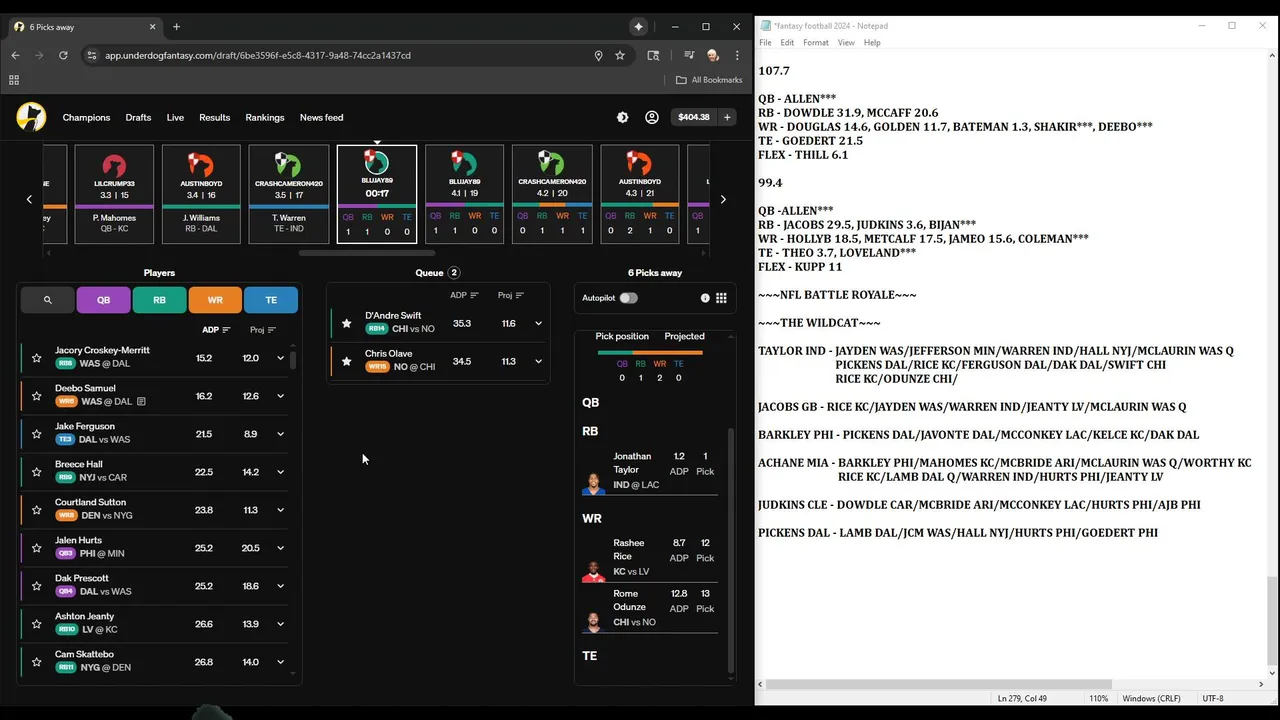Viewport: 1280px width, 720px height.
Task: Go to the Live nav item
Action: click(x=175, y=117)
